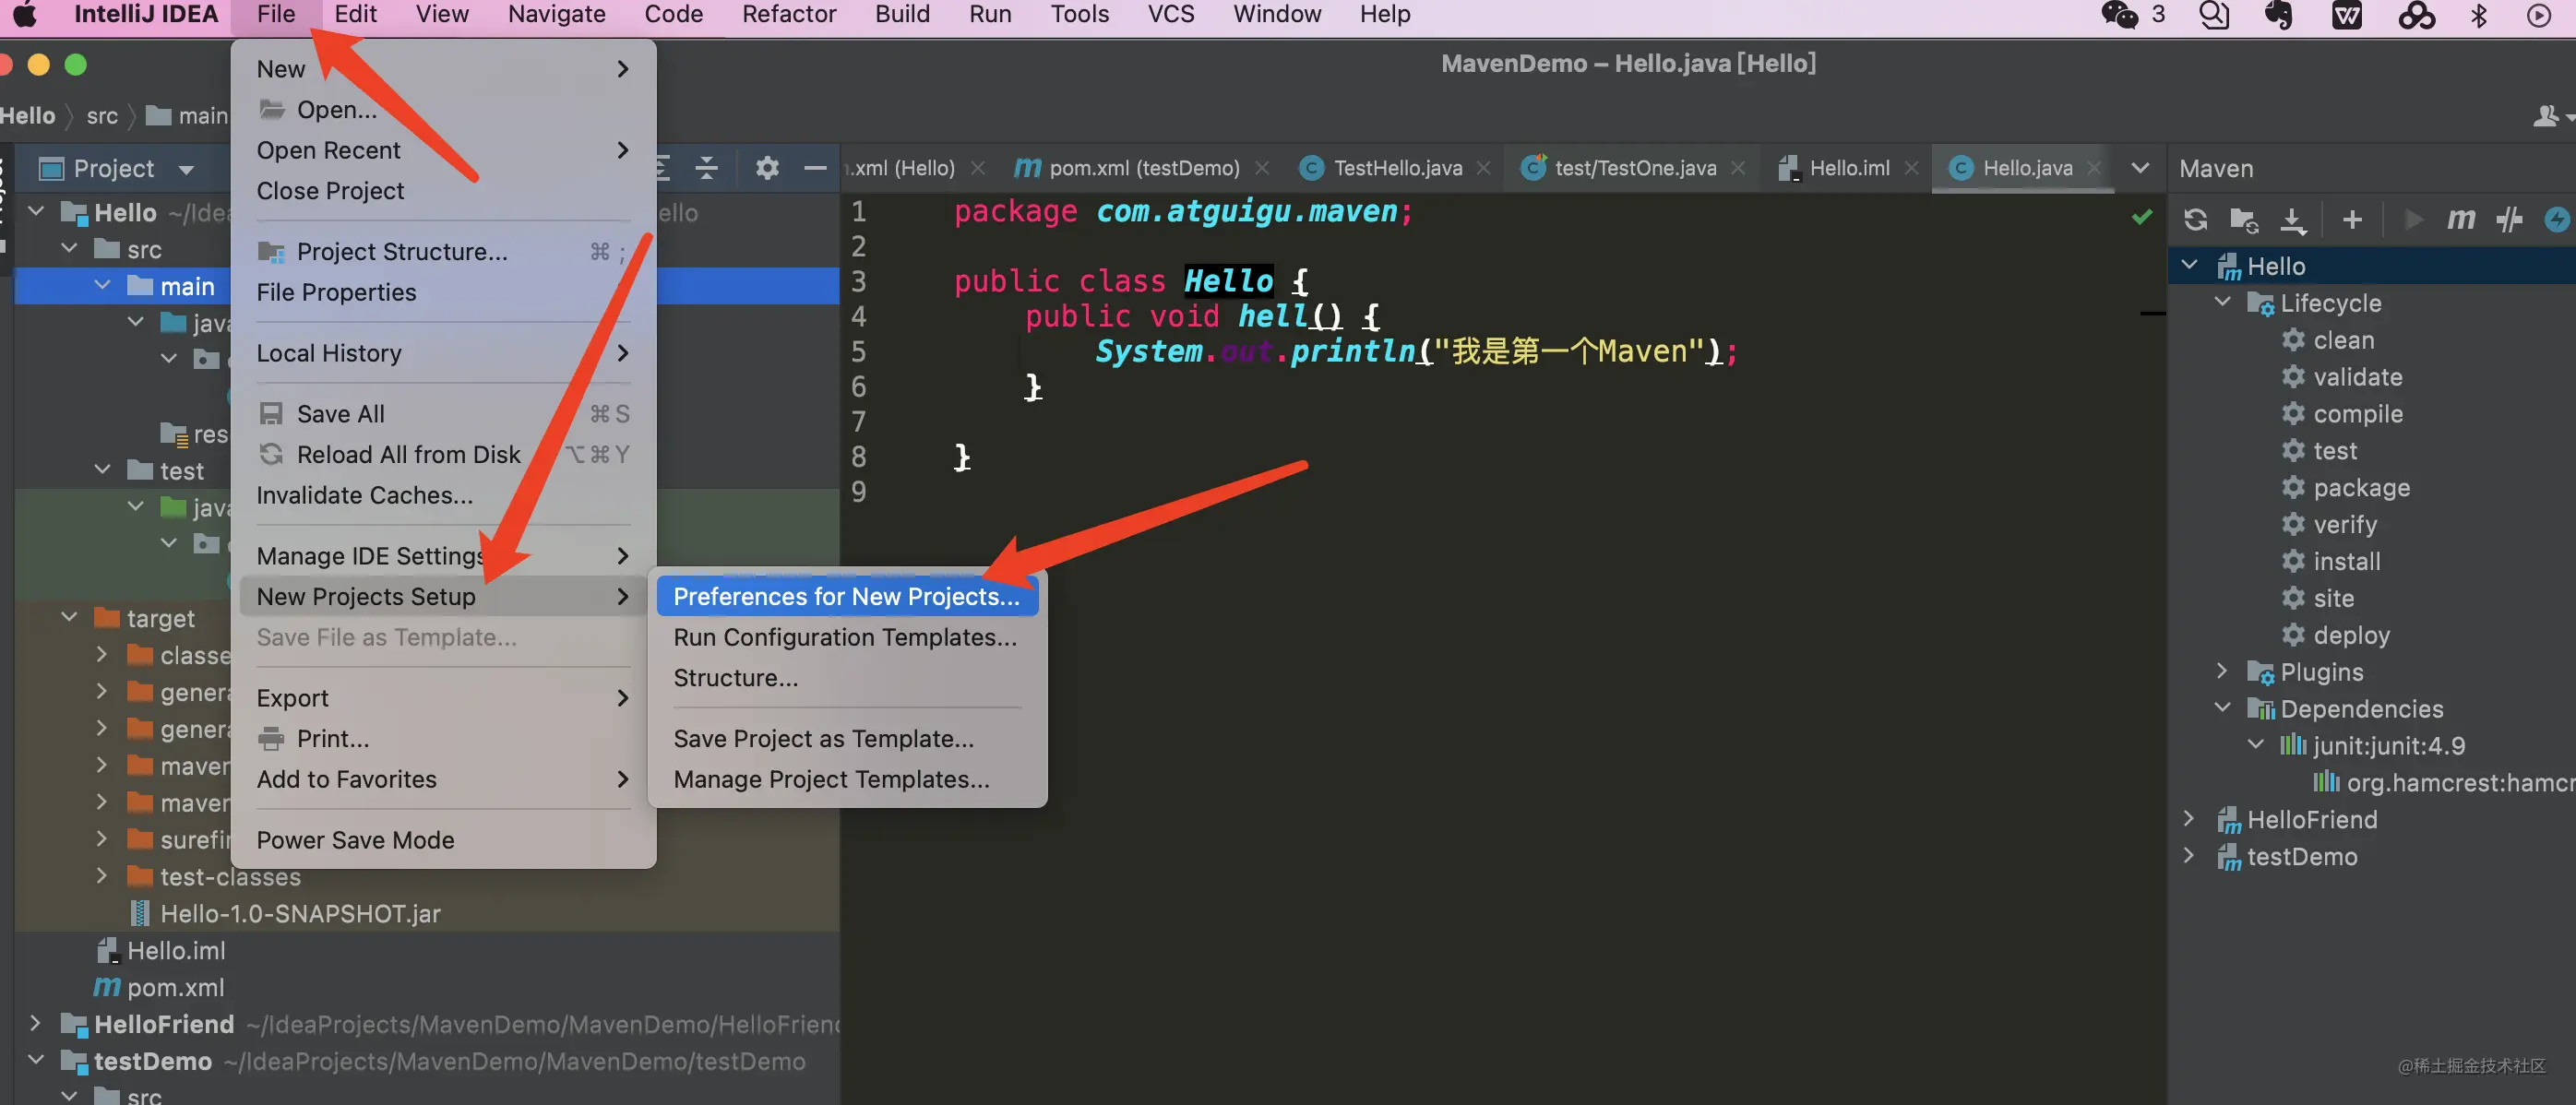Select Hello.iml file in Project tree

(176, 950)
